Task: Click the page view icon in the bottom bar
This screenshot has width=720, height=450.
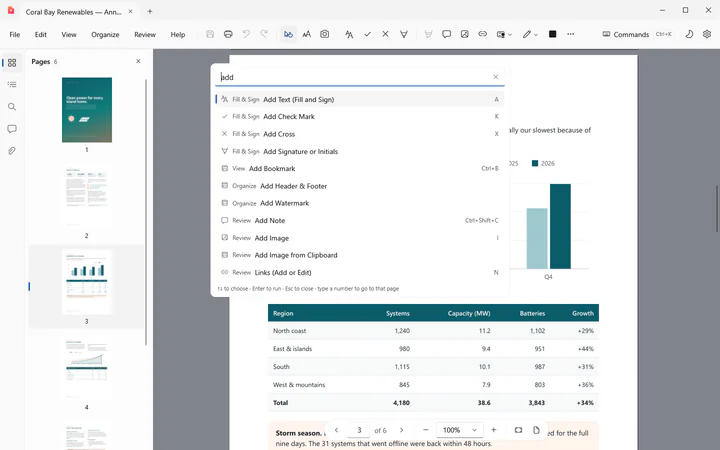Action: coord(536,430)
